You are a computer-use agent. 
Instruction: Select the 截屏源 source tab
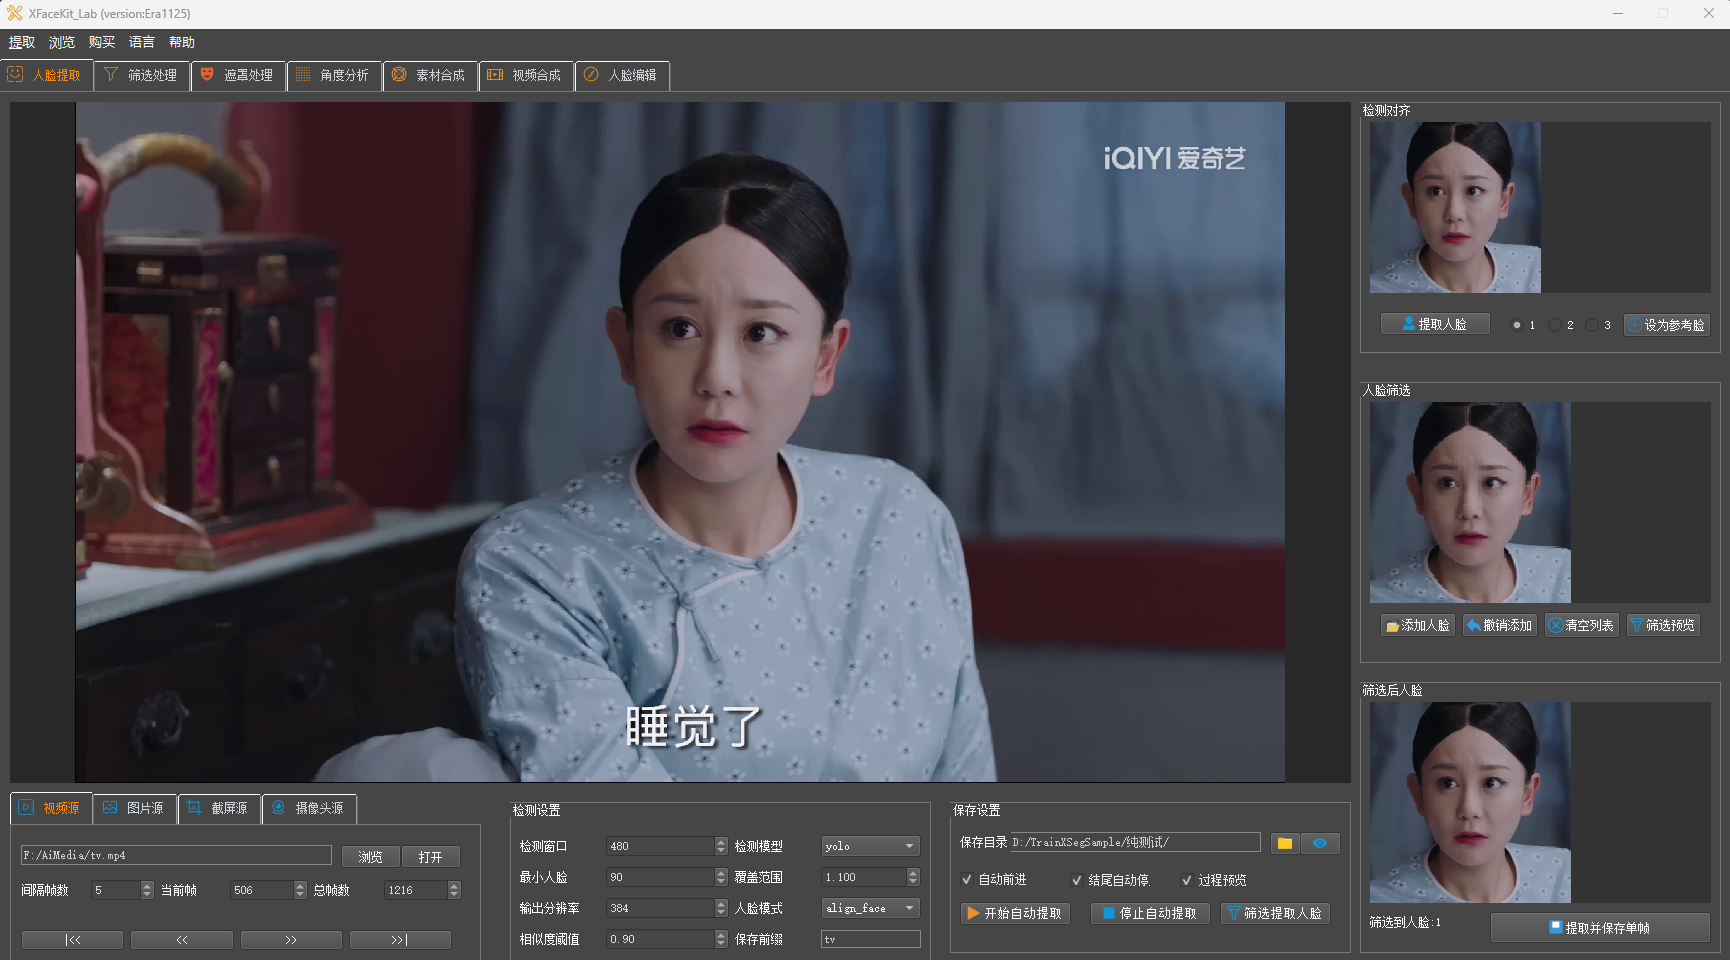220,808
